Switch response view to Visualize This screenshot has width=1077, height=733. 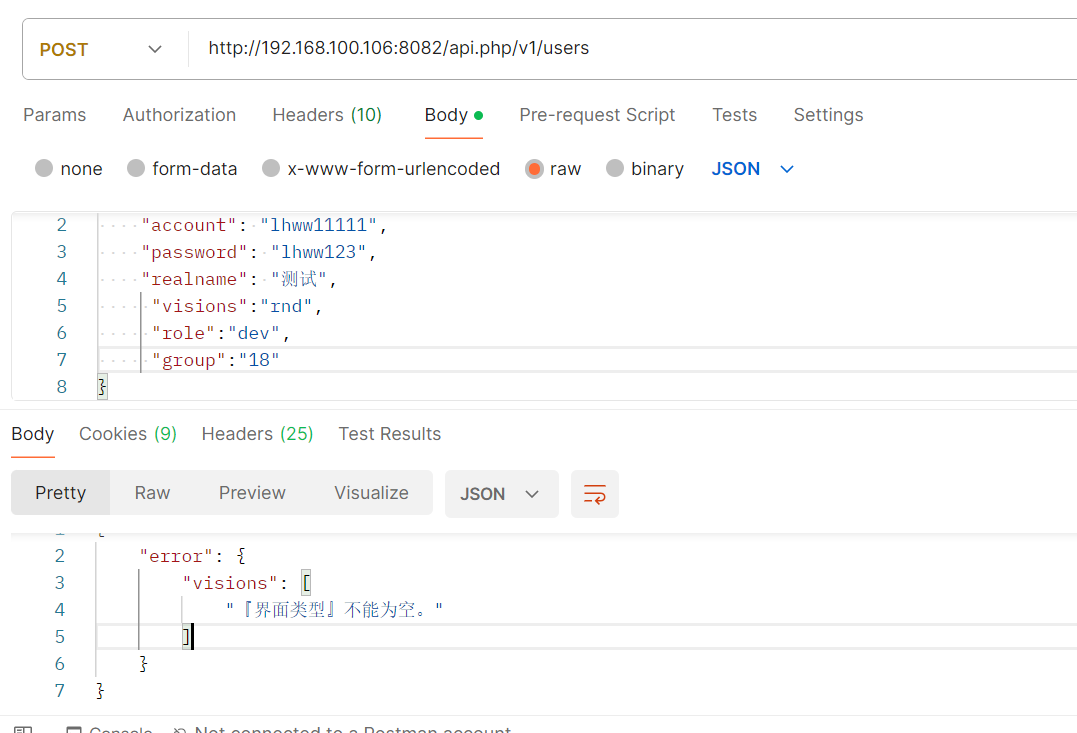[371, 493]
